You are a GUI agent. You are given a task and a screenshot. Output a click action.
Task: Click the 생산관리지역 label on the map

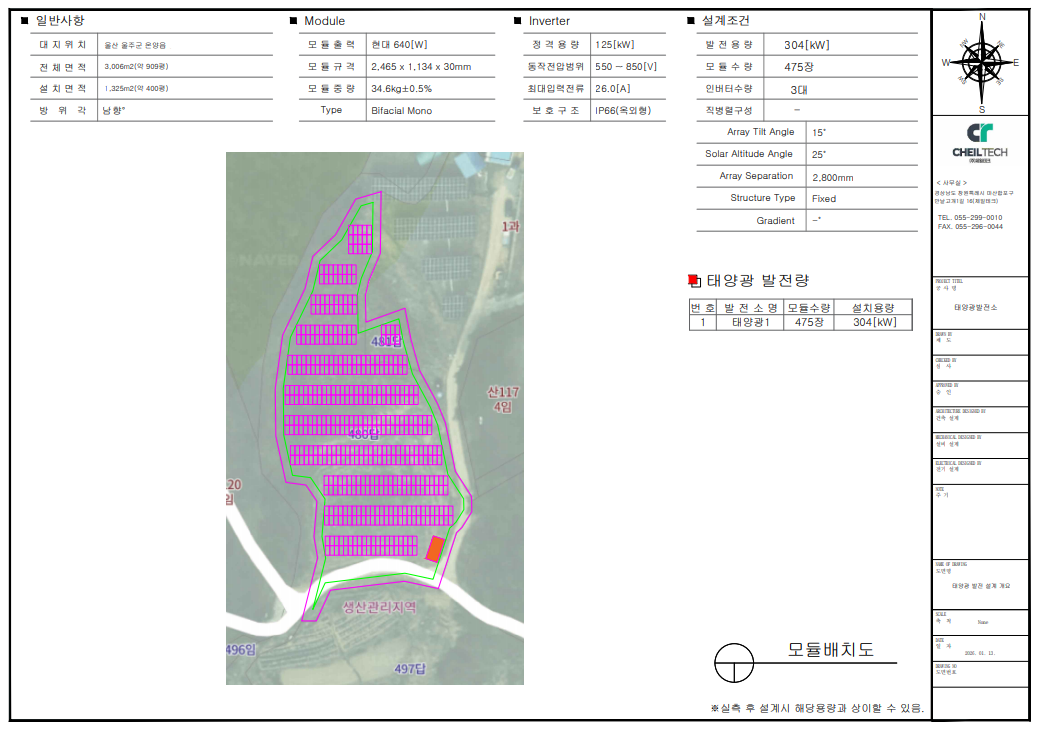tap(379, 607)
